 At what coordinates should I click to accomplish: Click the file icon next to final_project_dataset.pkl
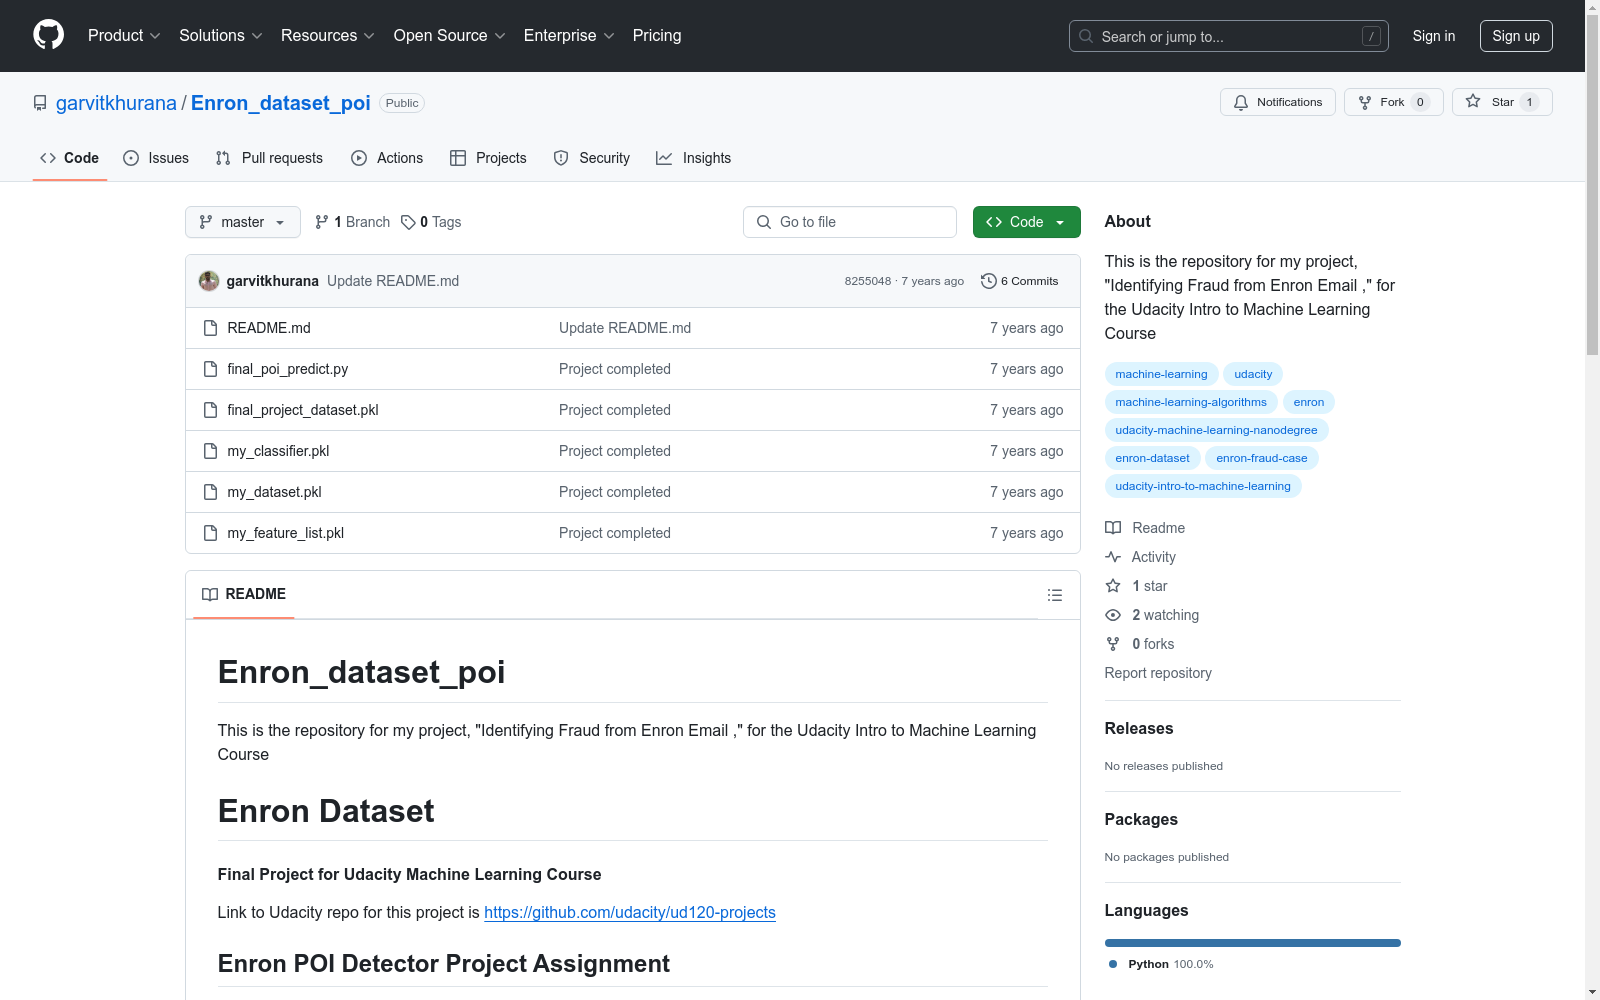coord(210,410)
